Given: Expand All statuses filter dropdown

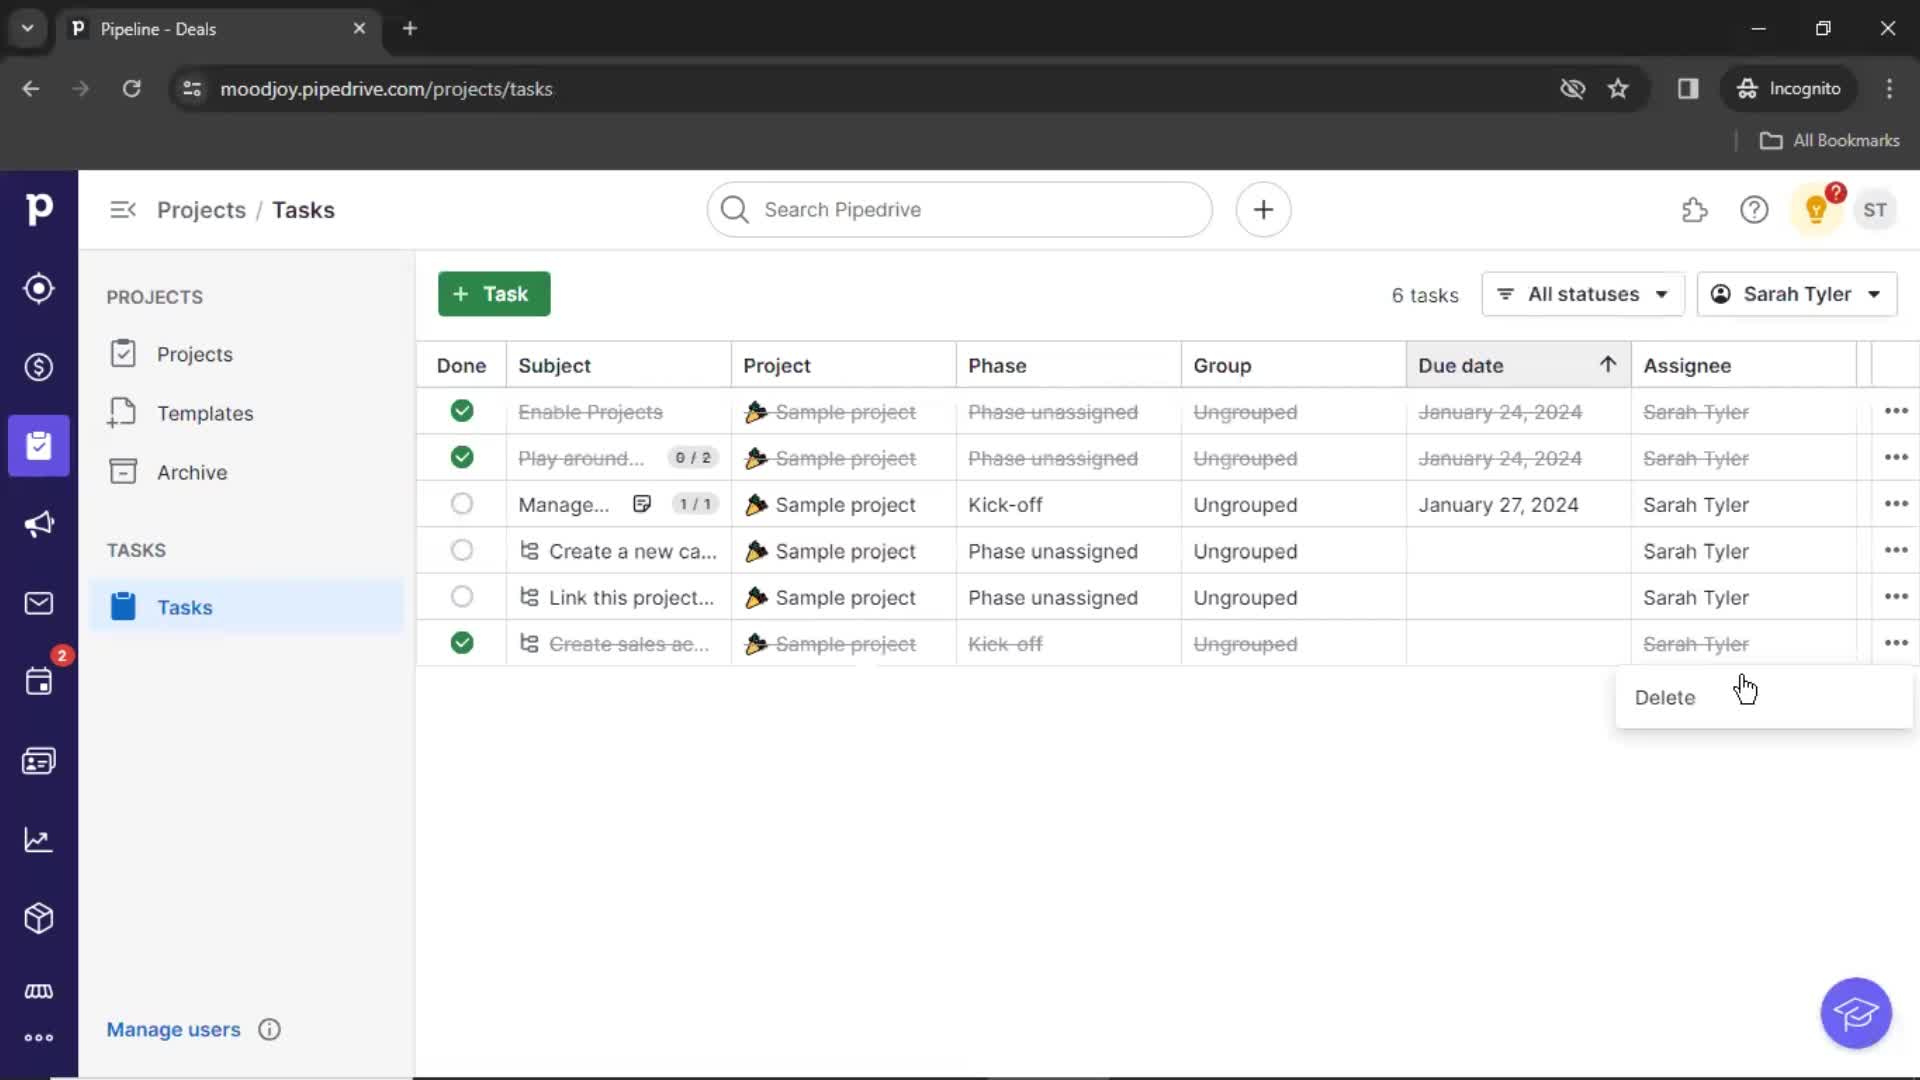Looking at the screenshot, I should tap(1581, 293).
